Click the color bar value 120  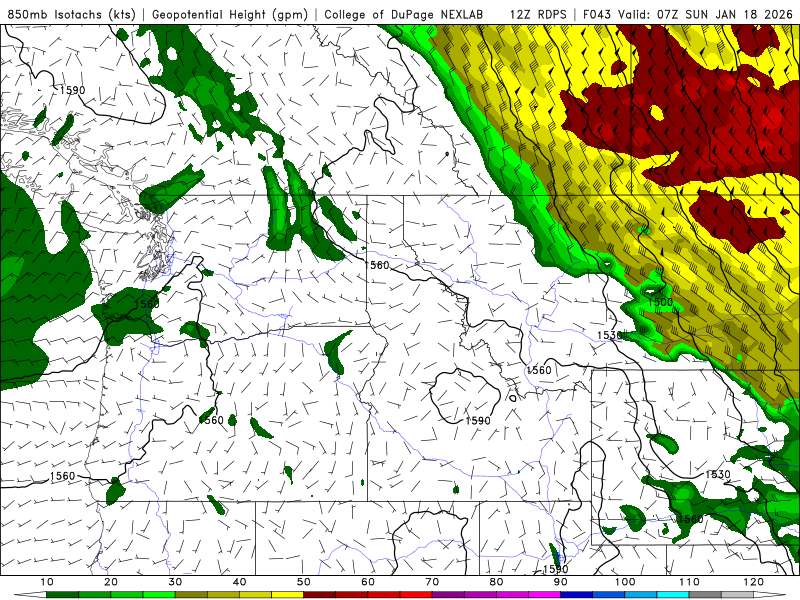754,582
